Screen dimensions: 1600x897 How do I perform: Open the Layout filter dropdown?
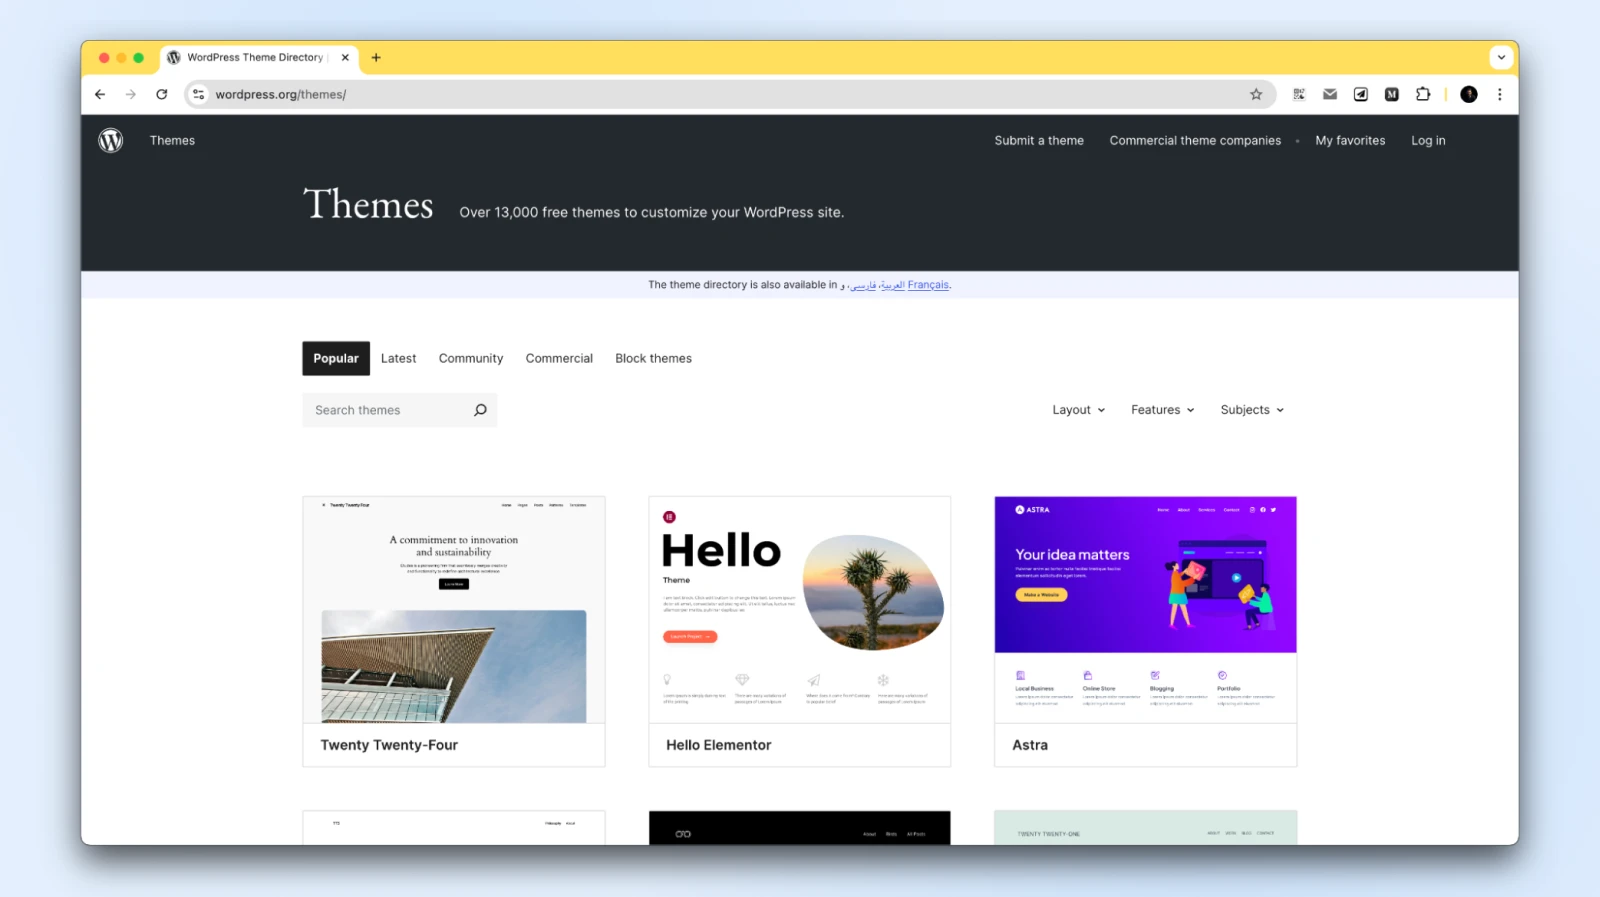click(1078, 410)
